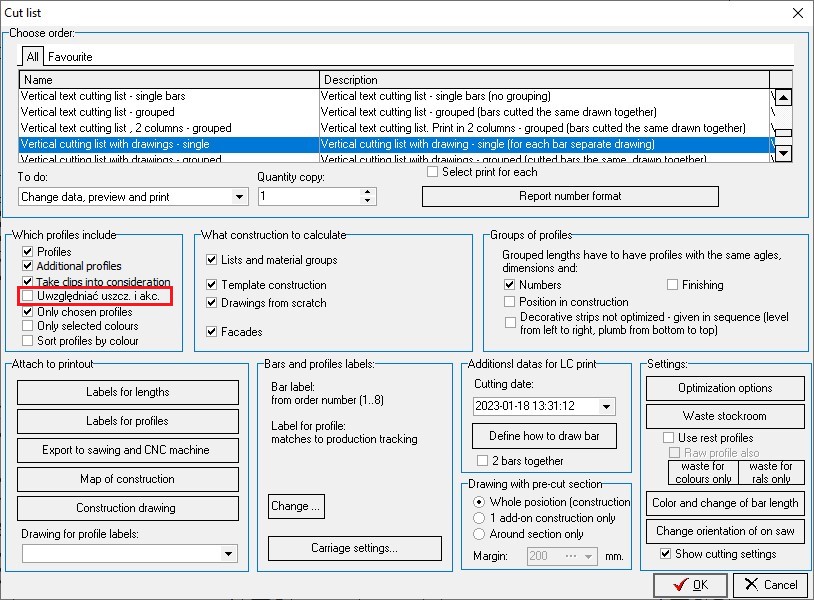Screen dimensions: 814x600
Task: Check the Finishing grouping option
Action: point(673,285)
